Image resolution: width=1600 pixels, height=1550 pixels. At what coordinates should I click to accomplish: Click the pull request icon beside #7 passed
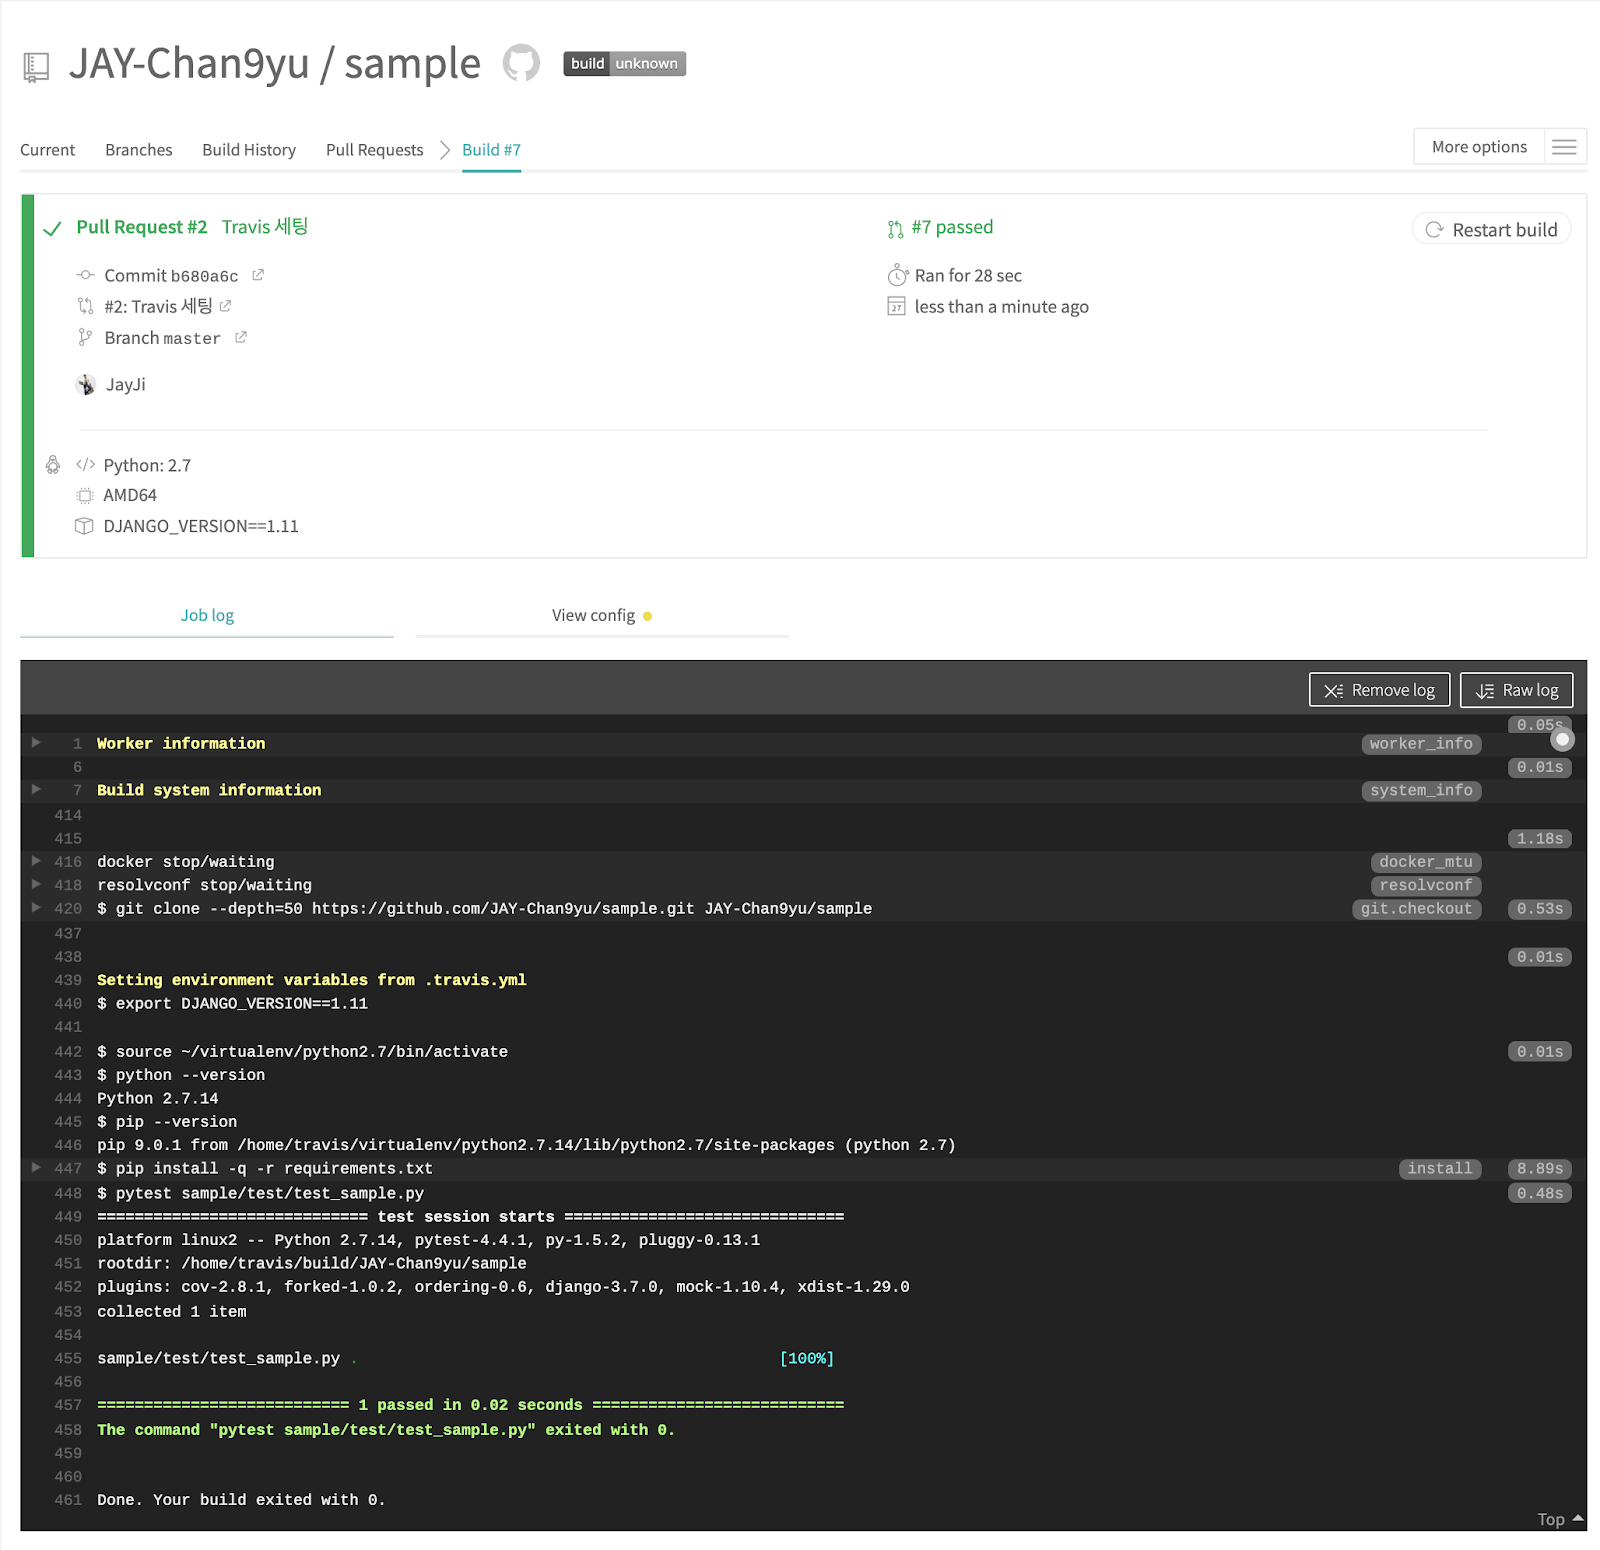(895, 229)
